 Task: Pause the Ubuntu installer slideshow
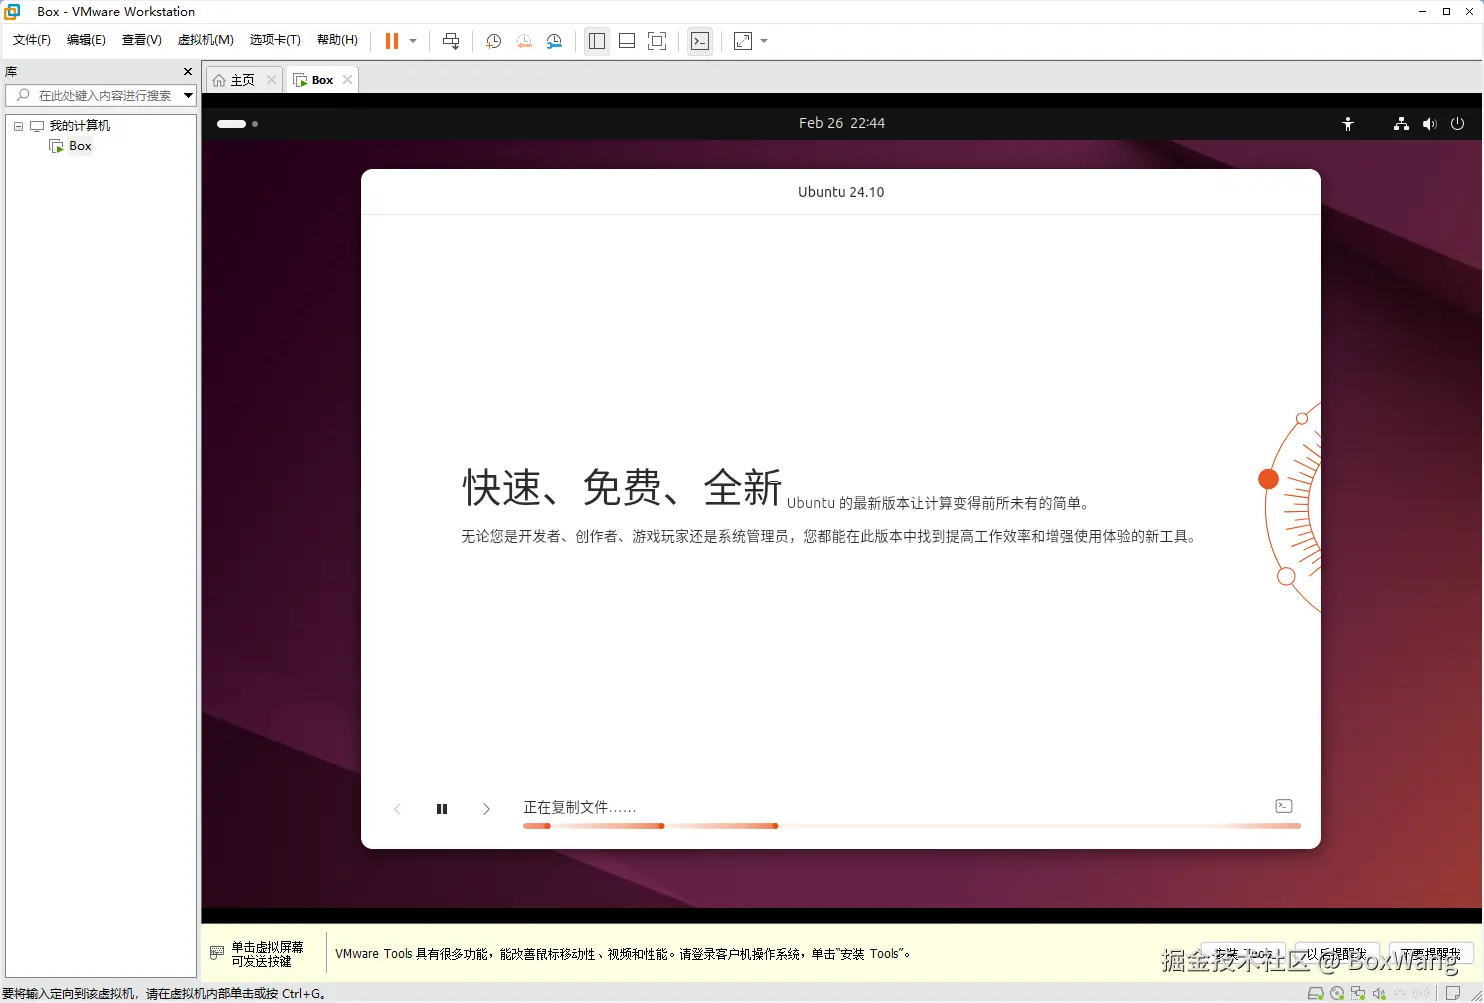tap(441, 808)
